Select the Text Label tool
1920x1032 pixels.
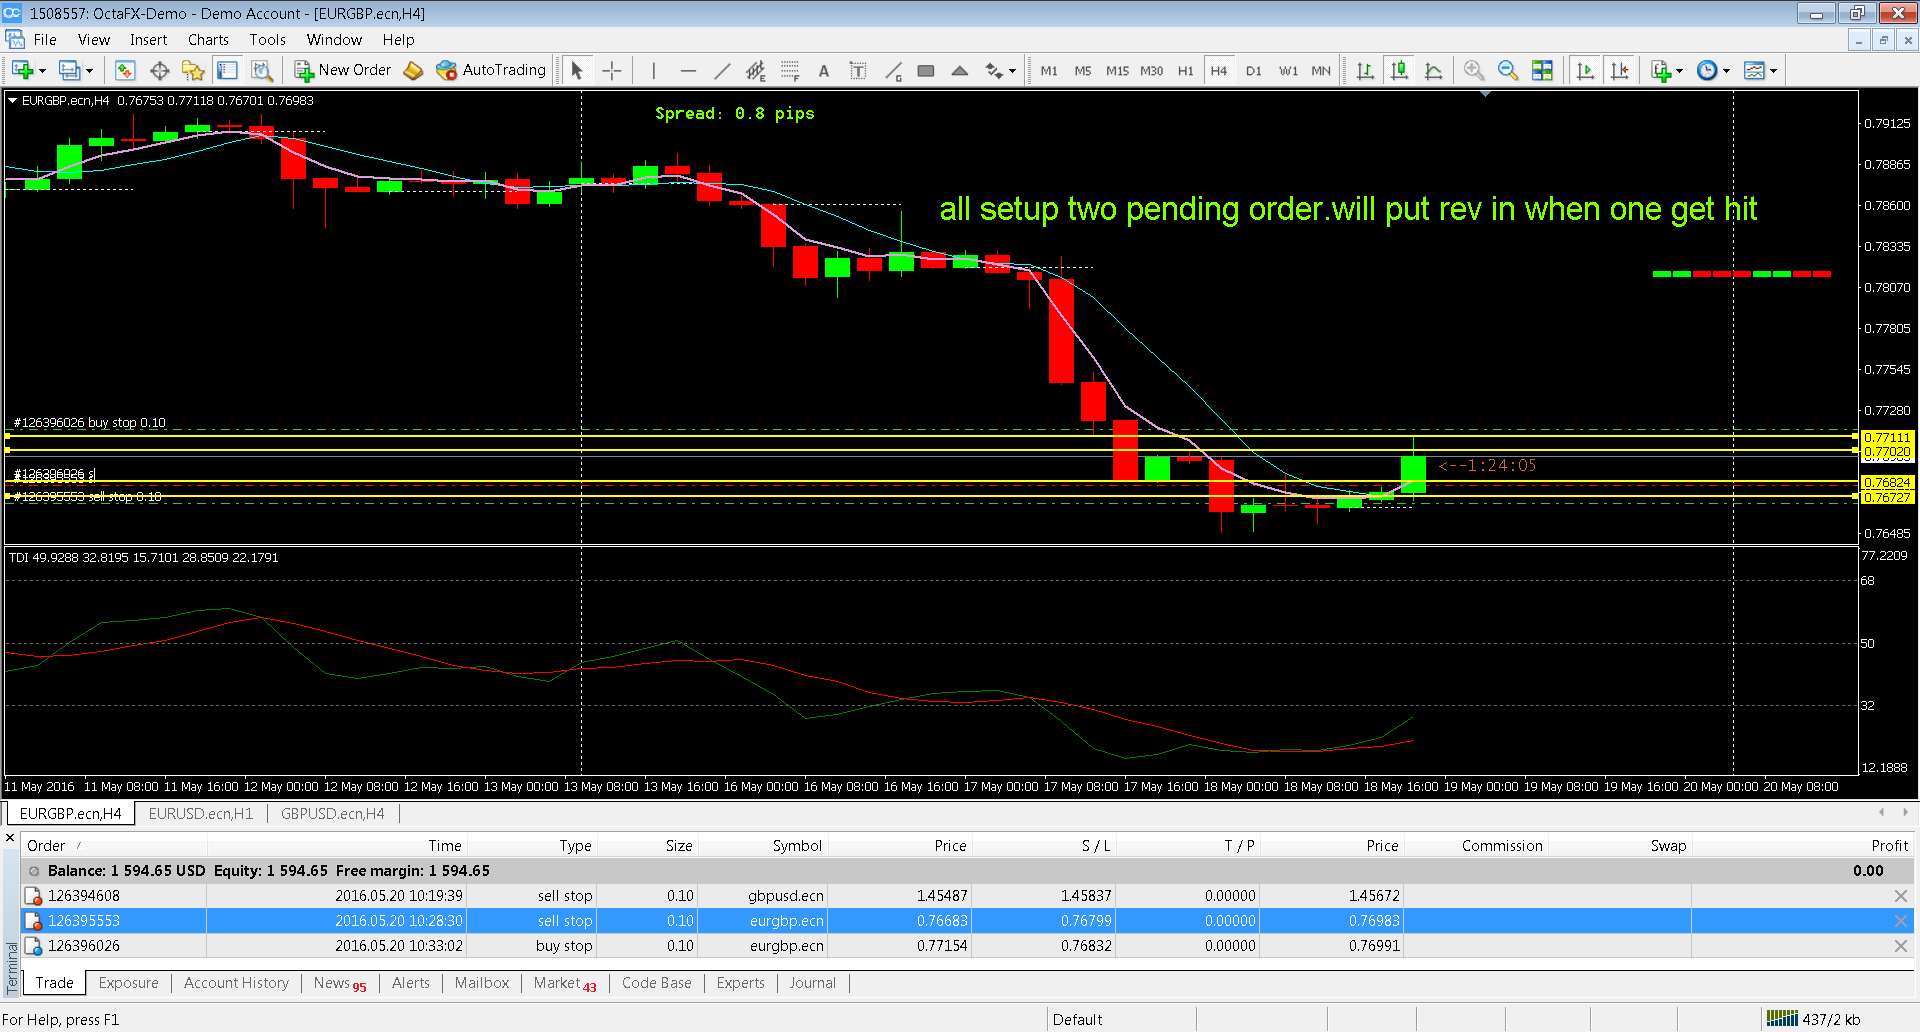(858, 70)
